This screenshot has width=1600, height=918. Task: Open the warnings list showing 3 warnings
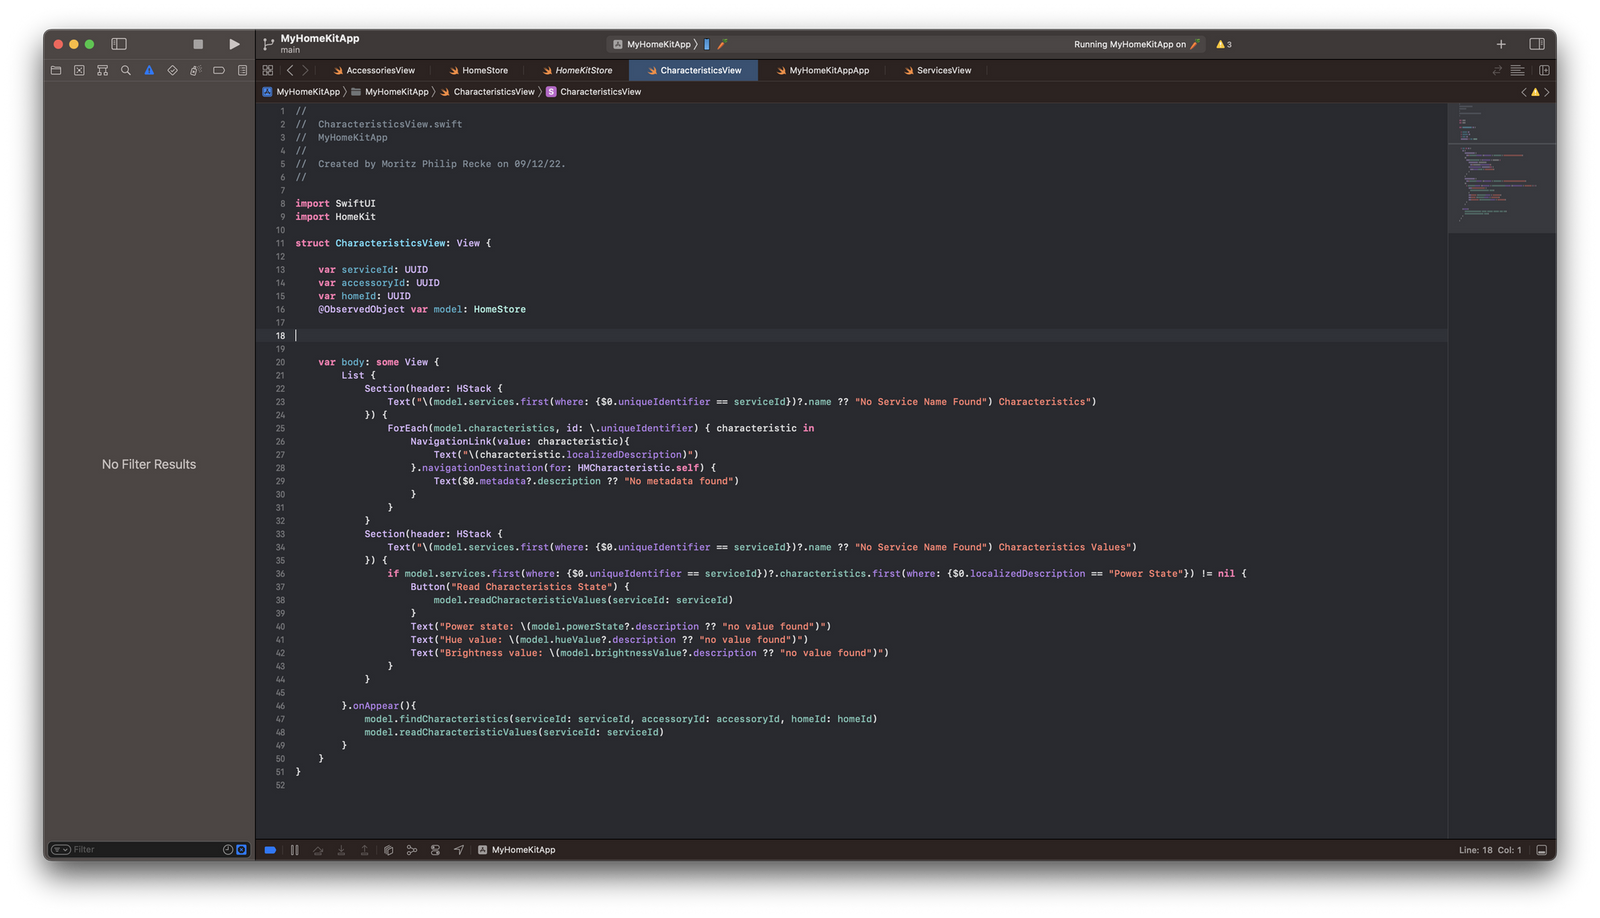click(1222, 44)
